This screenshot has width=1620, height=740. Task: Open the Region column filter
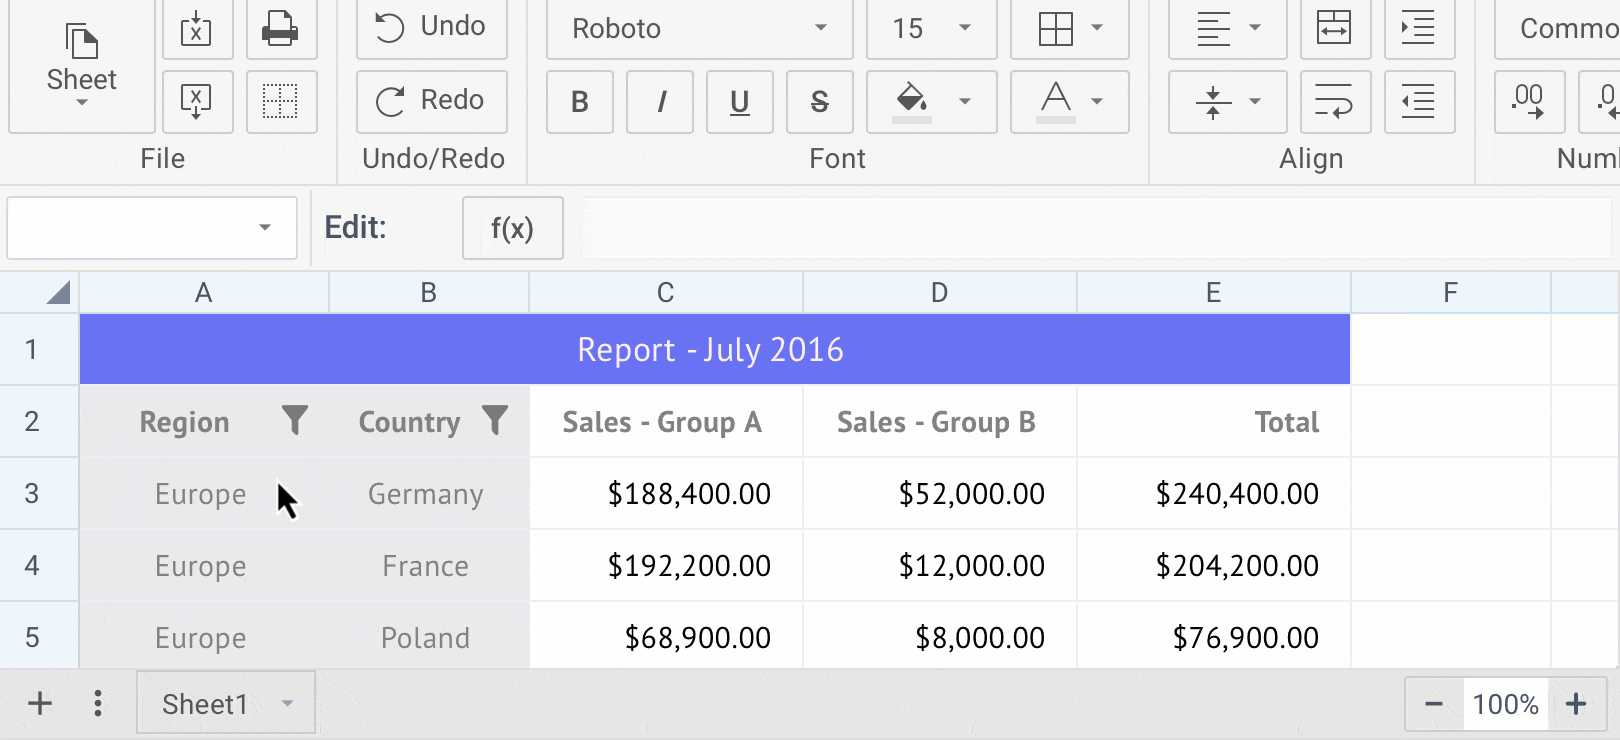pyautogui.click(x=294, y=421)
